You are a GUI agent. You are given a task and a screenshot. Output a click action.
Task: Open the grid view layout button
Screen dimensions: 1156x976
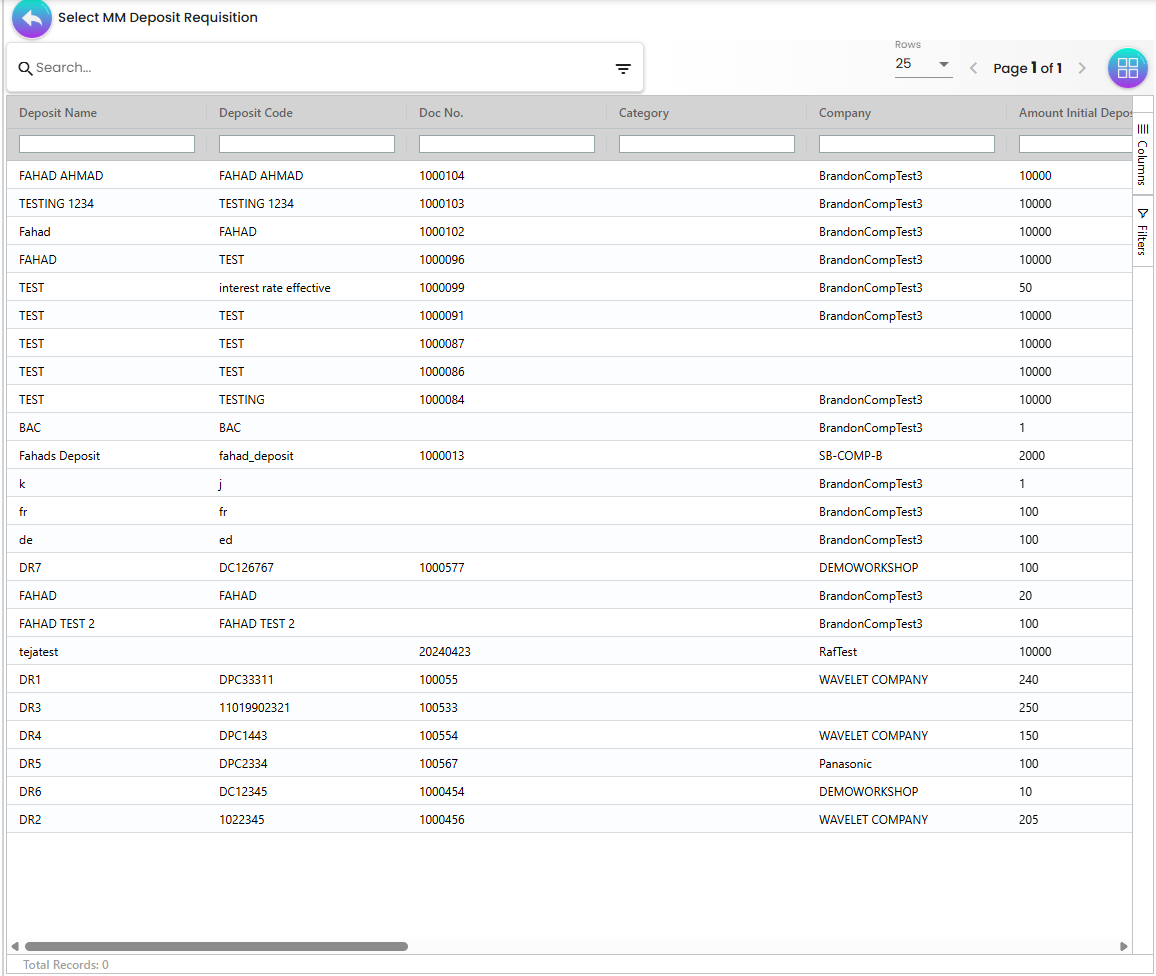(1127, 68)
